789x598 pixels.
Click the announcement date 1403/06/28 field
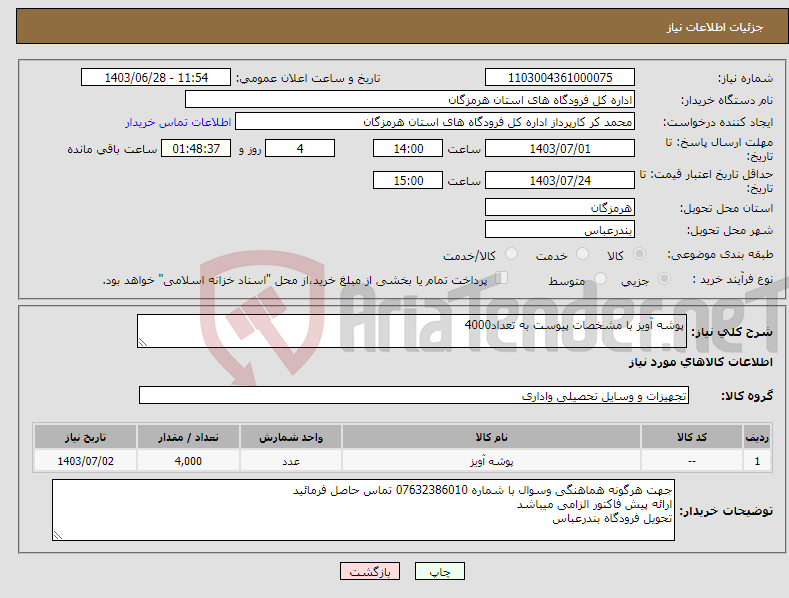click(x=156, y=78)
